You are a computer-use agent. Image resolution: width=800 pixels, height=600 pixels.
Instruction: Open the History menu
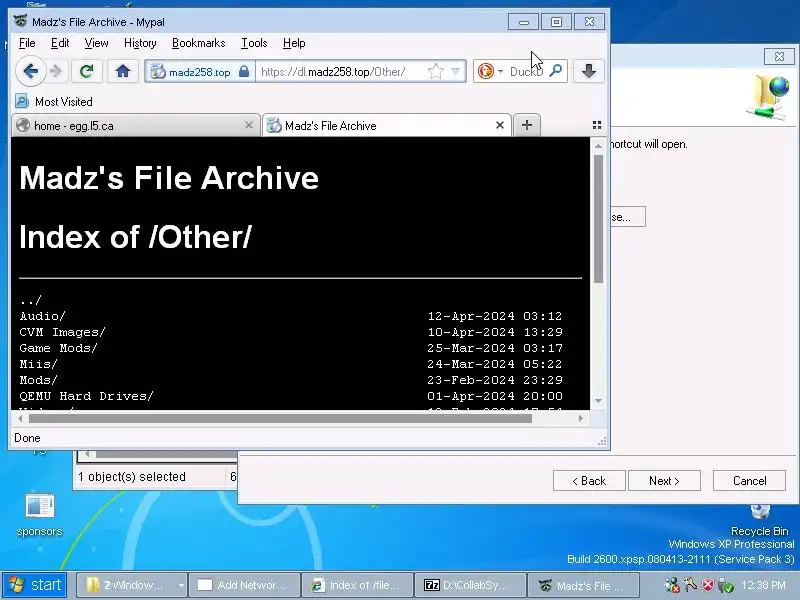[140, 43]
